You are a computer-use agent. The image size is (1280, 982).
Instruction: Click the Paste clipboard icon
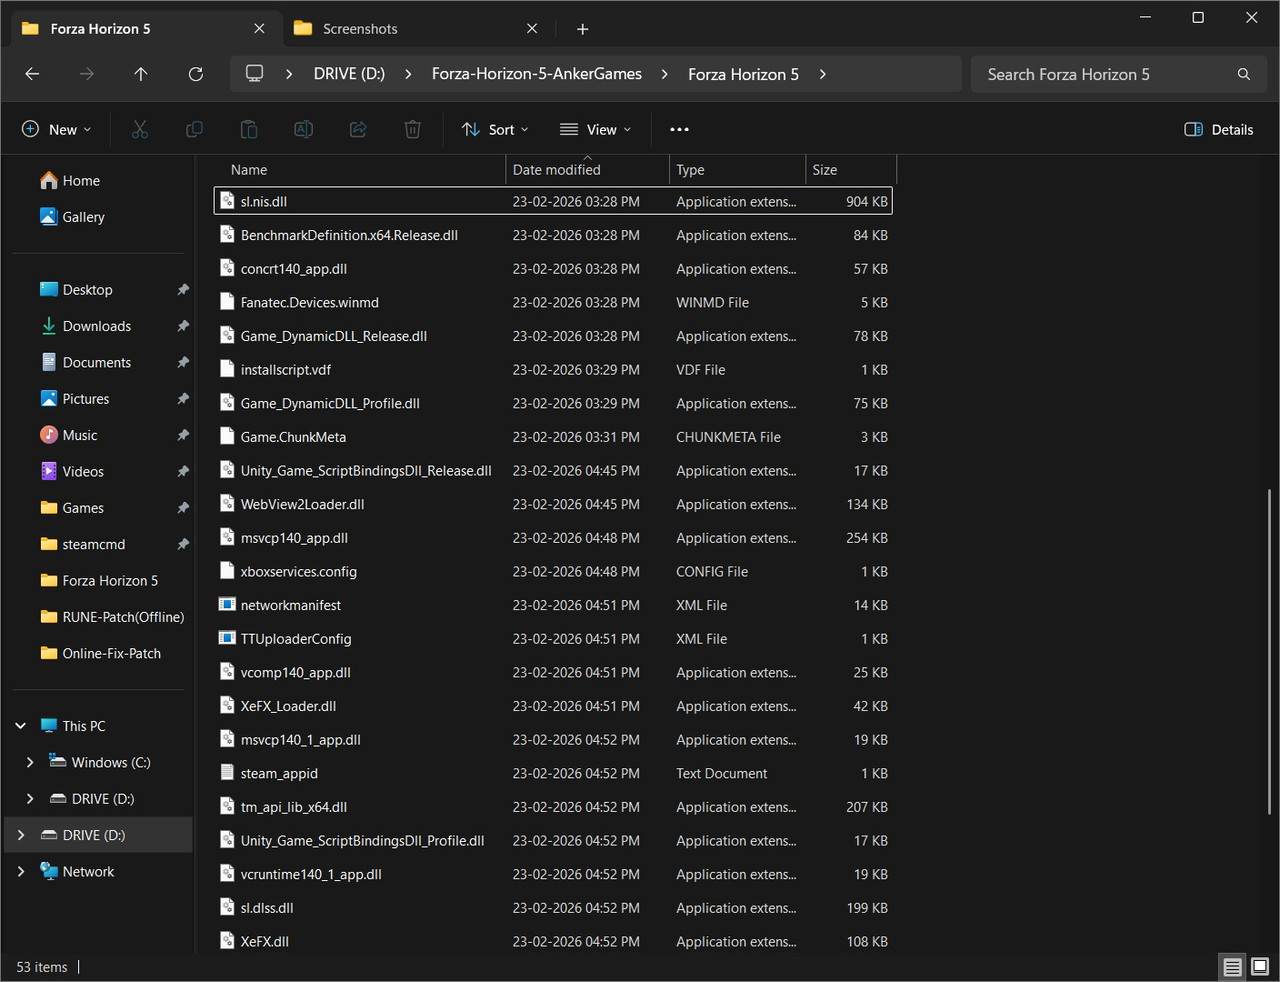pos(249,129)
